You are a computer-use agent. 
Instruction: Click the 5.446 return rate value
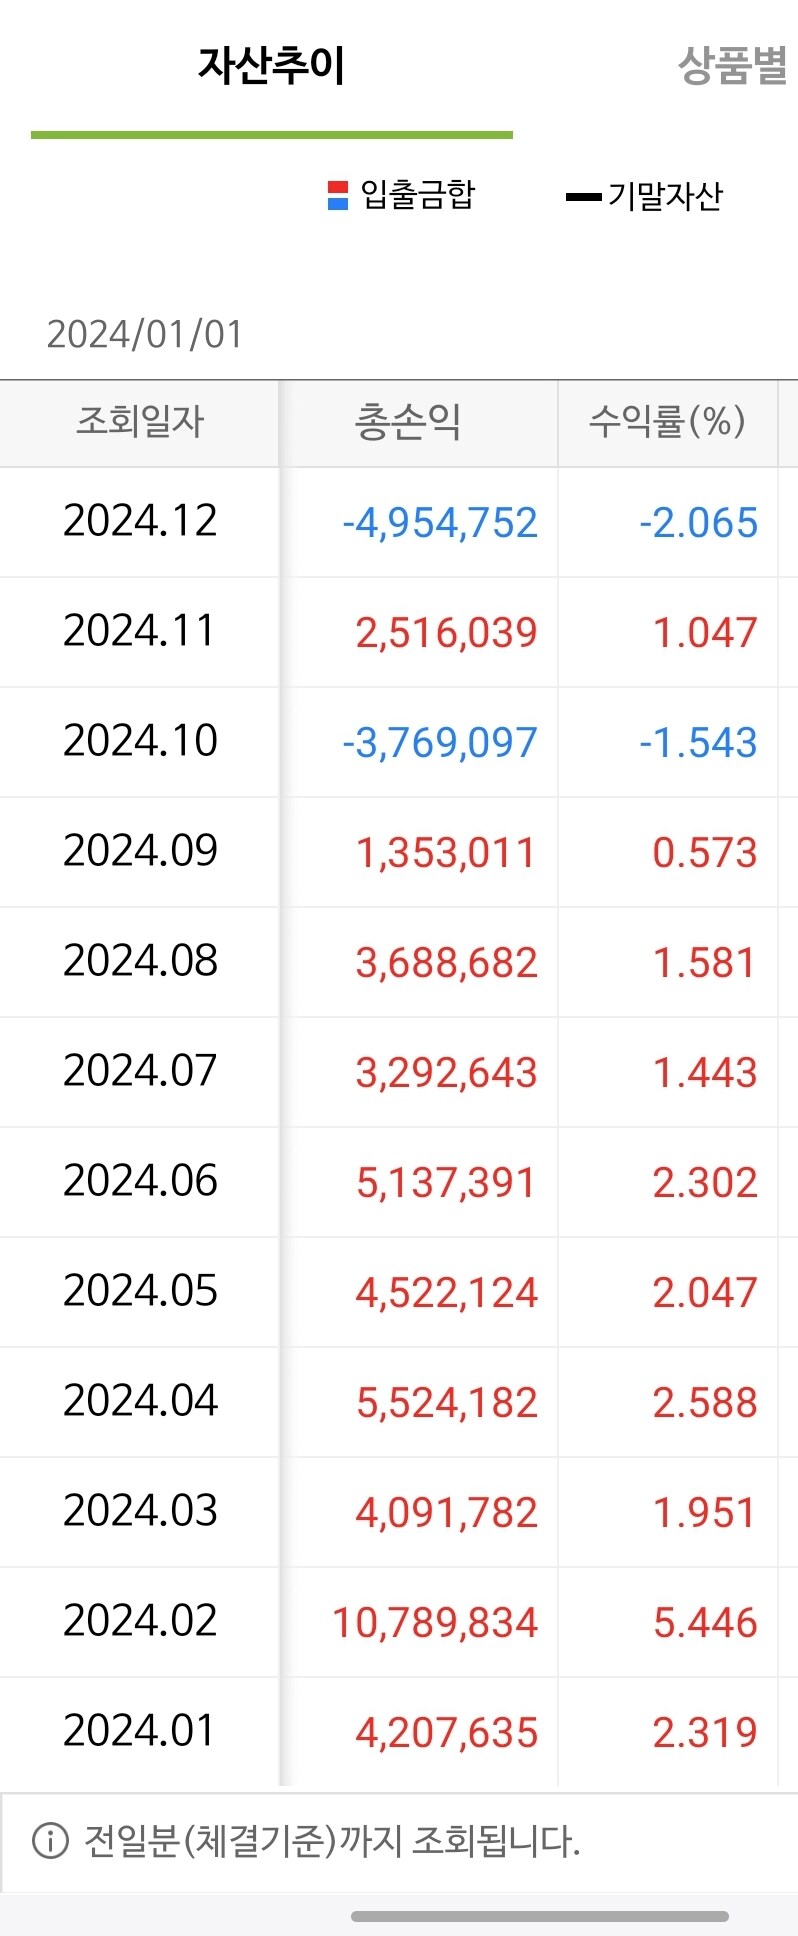[705, 1623]
